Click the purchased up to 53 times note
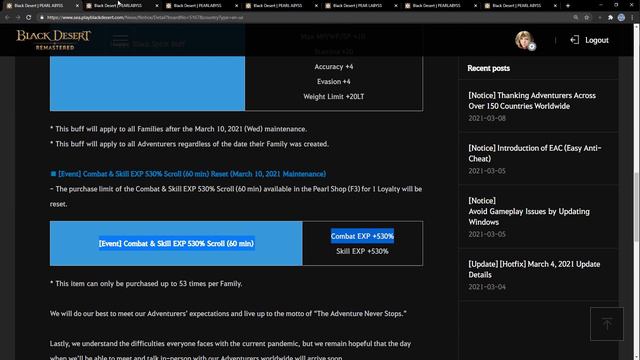 click(146, 283)
